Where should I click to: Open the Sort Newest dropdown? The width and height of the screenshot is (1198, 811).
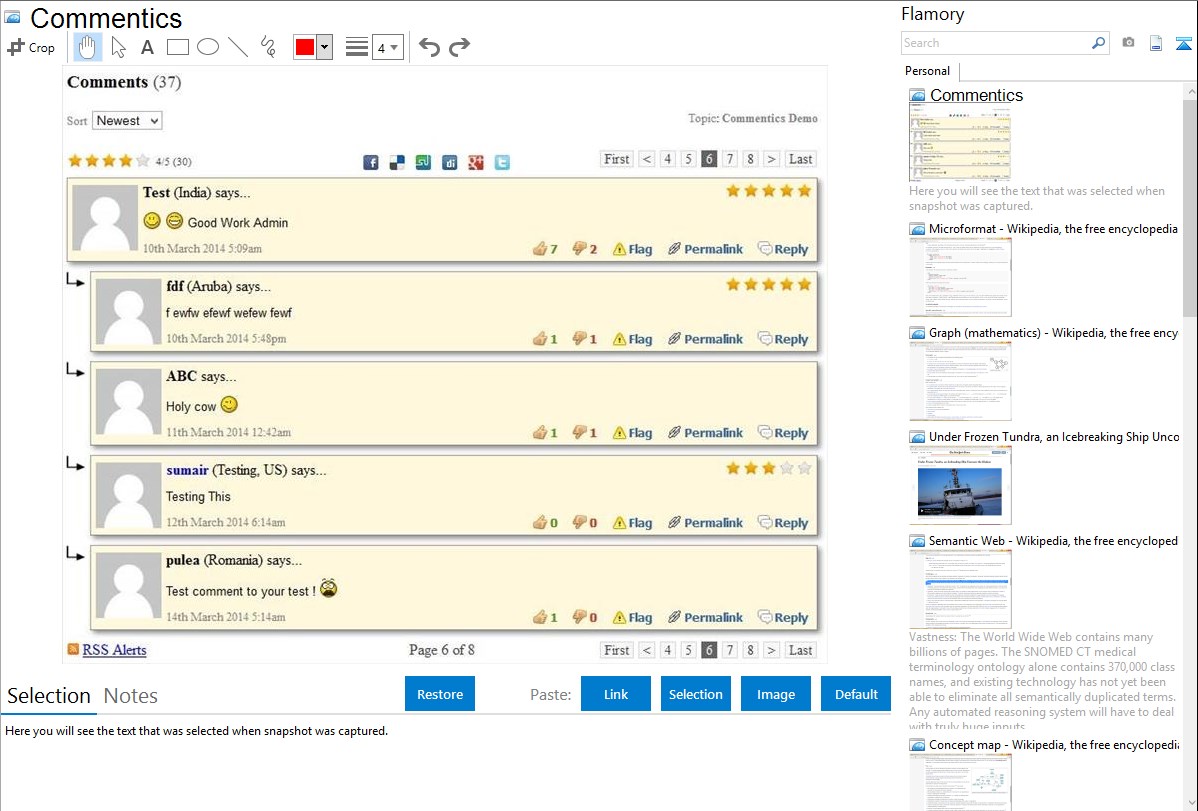pos(127,121)
